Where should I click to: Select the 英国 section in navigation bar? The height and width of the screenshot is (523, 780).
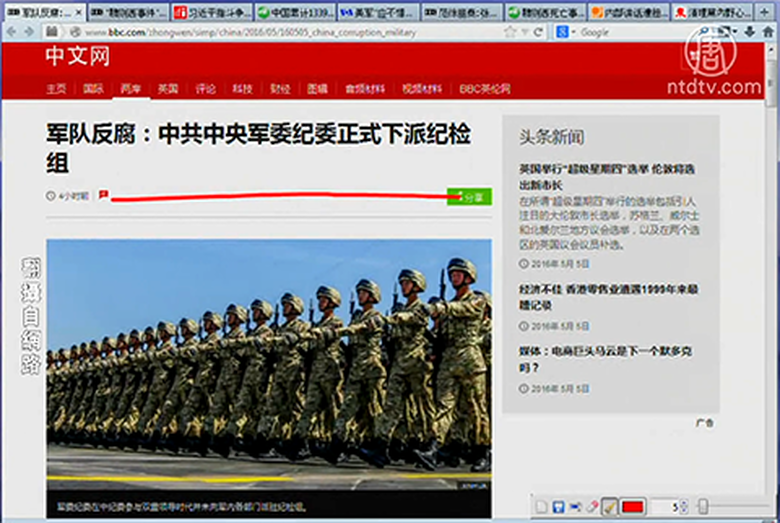click(x=167, y=89)
